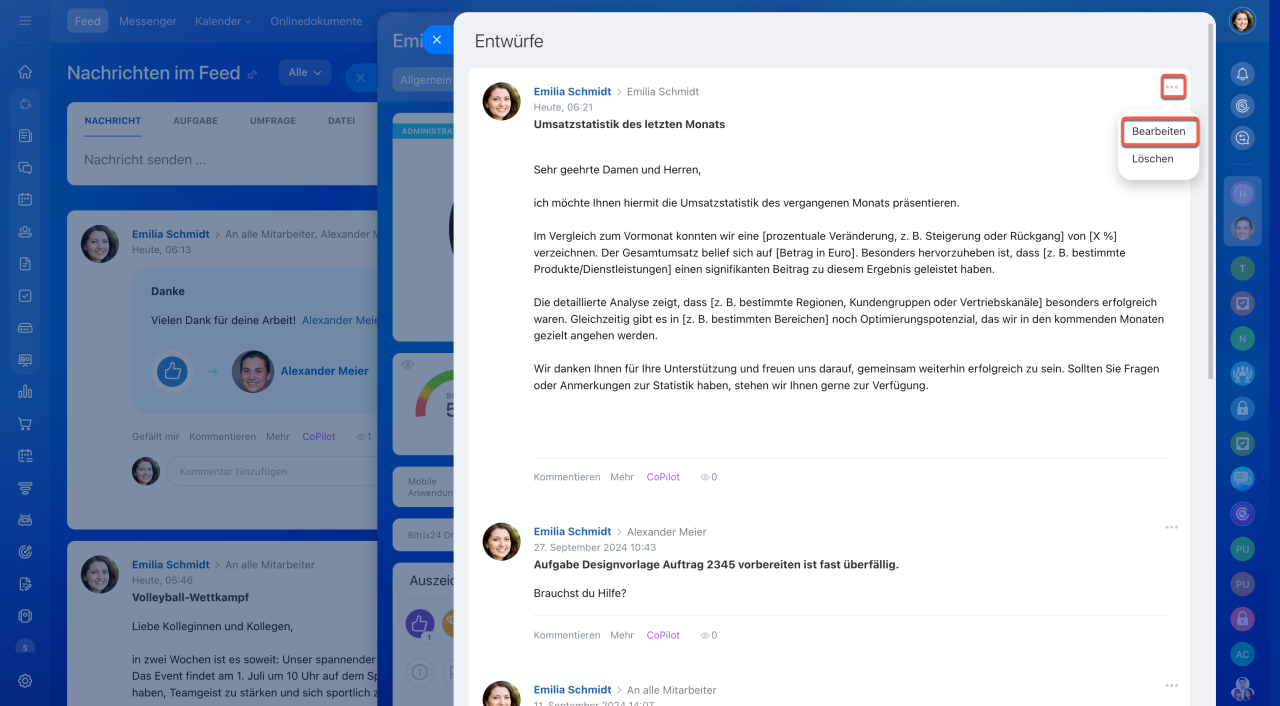Click the pin icon next to Nachrichten im Feed

tap(252, 74)
